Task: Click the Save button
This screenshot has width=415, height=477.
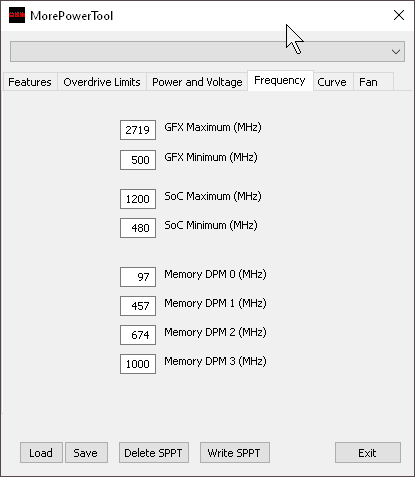Action: (86, 453)
